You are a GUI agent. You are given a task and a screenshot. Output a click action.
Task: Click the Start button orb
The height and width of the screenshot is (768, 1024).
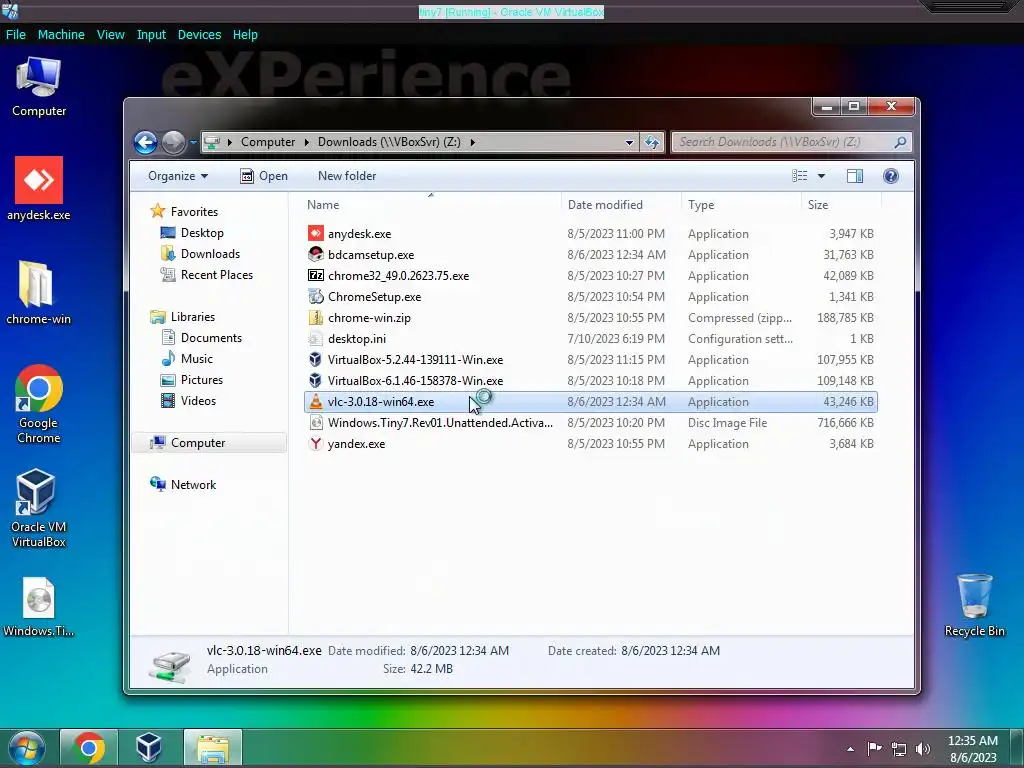pos(26,748)
